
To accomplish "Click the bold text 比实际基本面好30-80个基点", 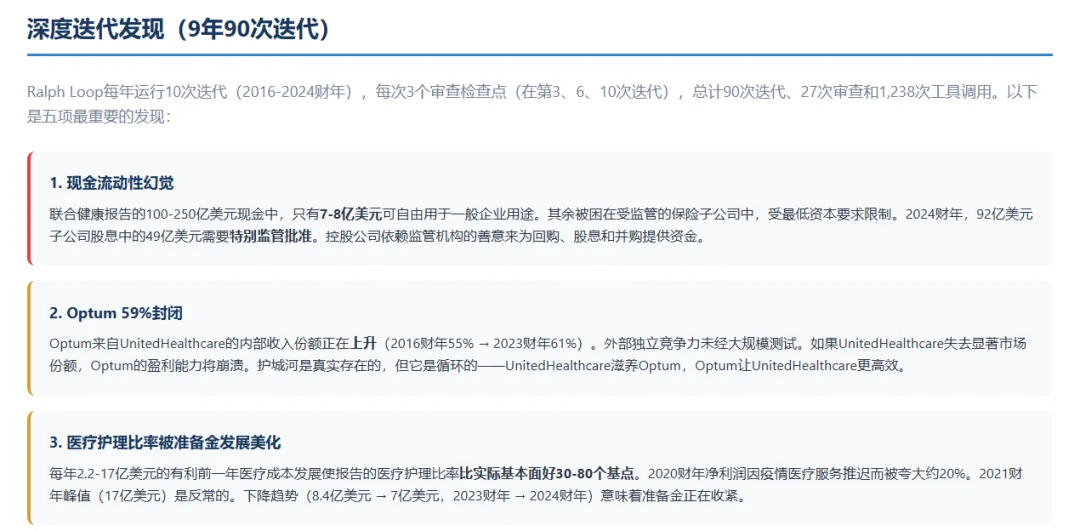I will click(546, 473).
